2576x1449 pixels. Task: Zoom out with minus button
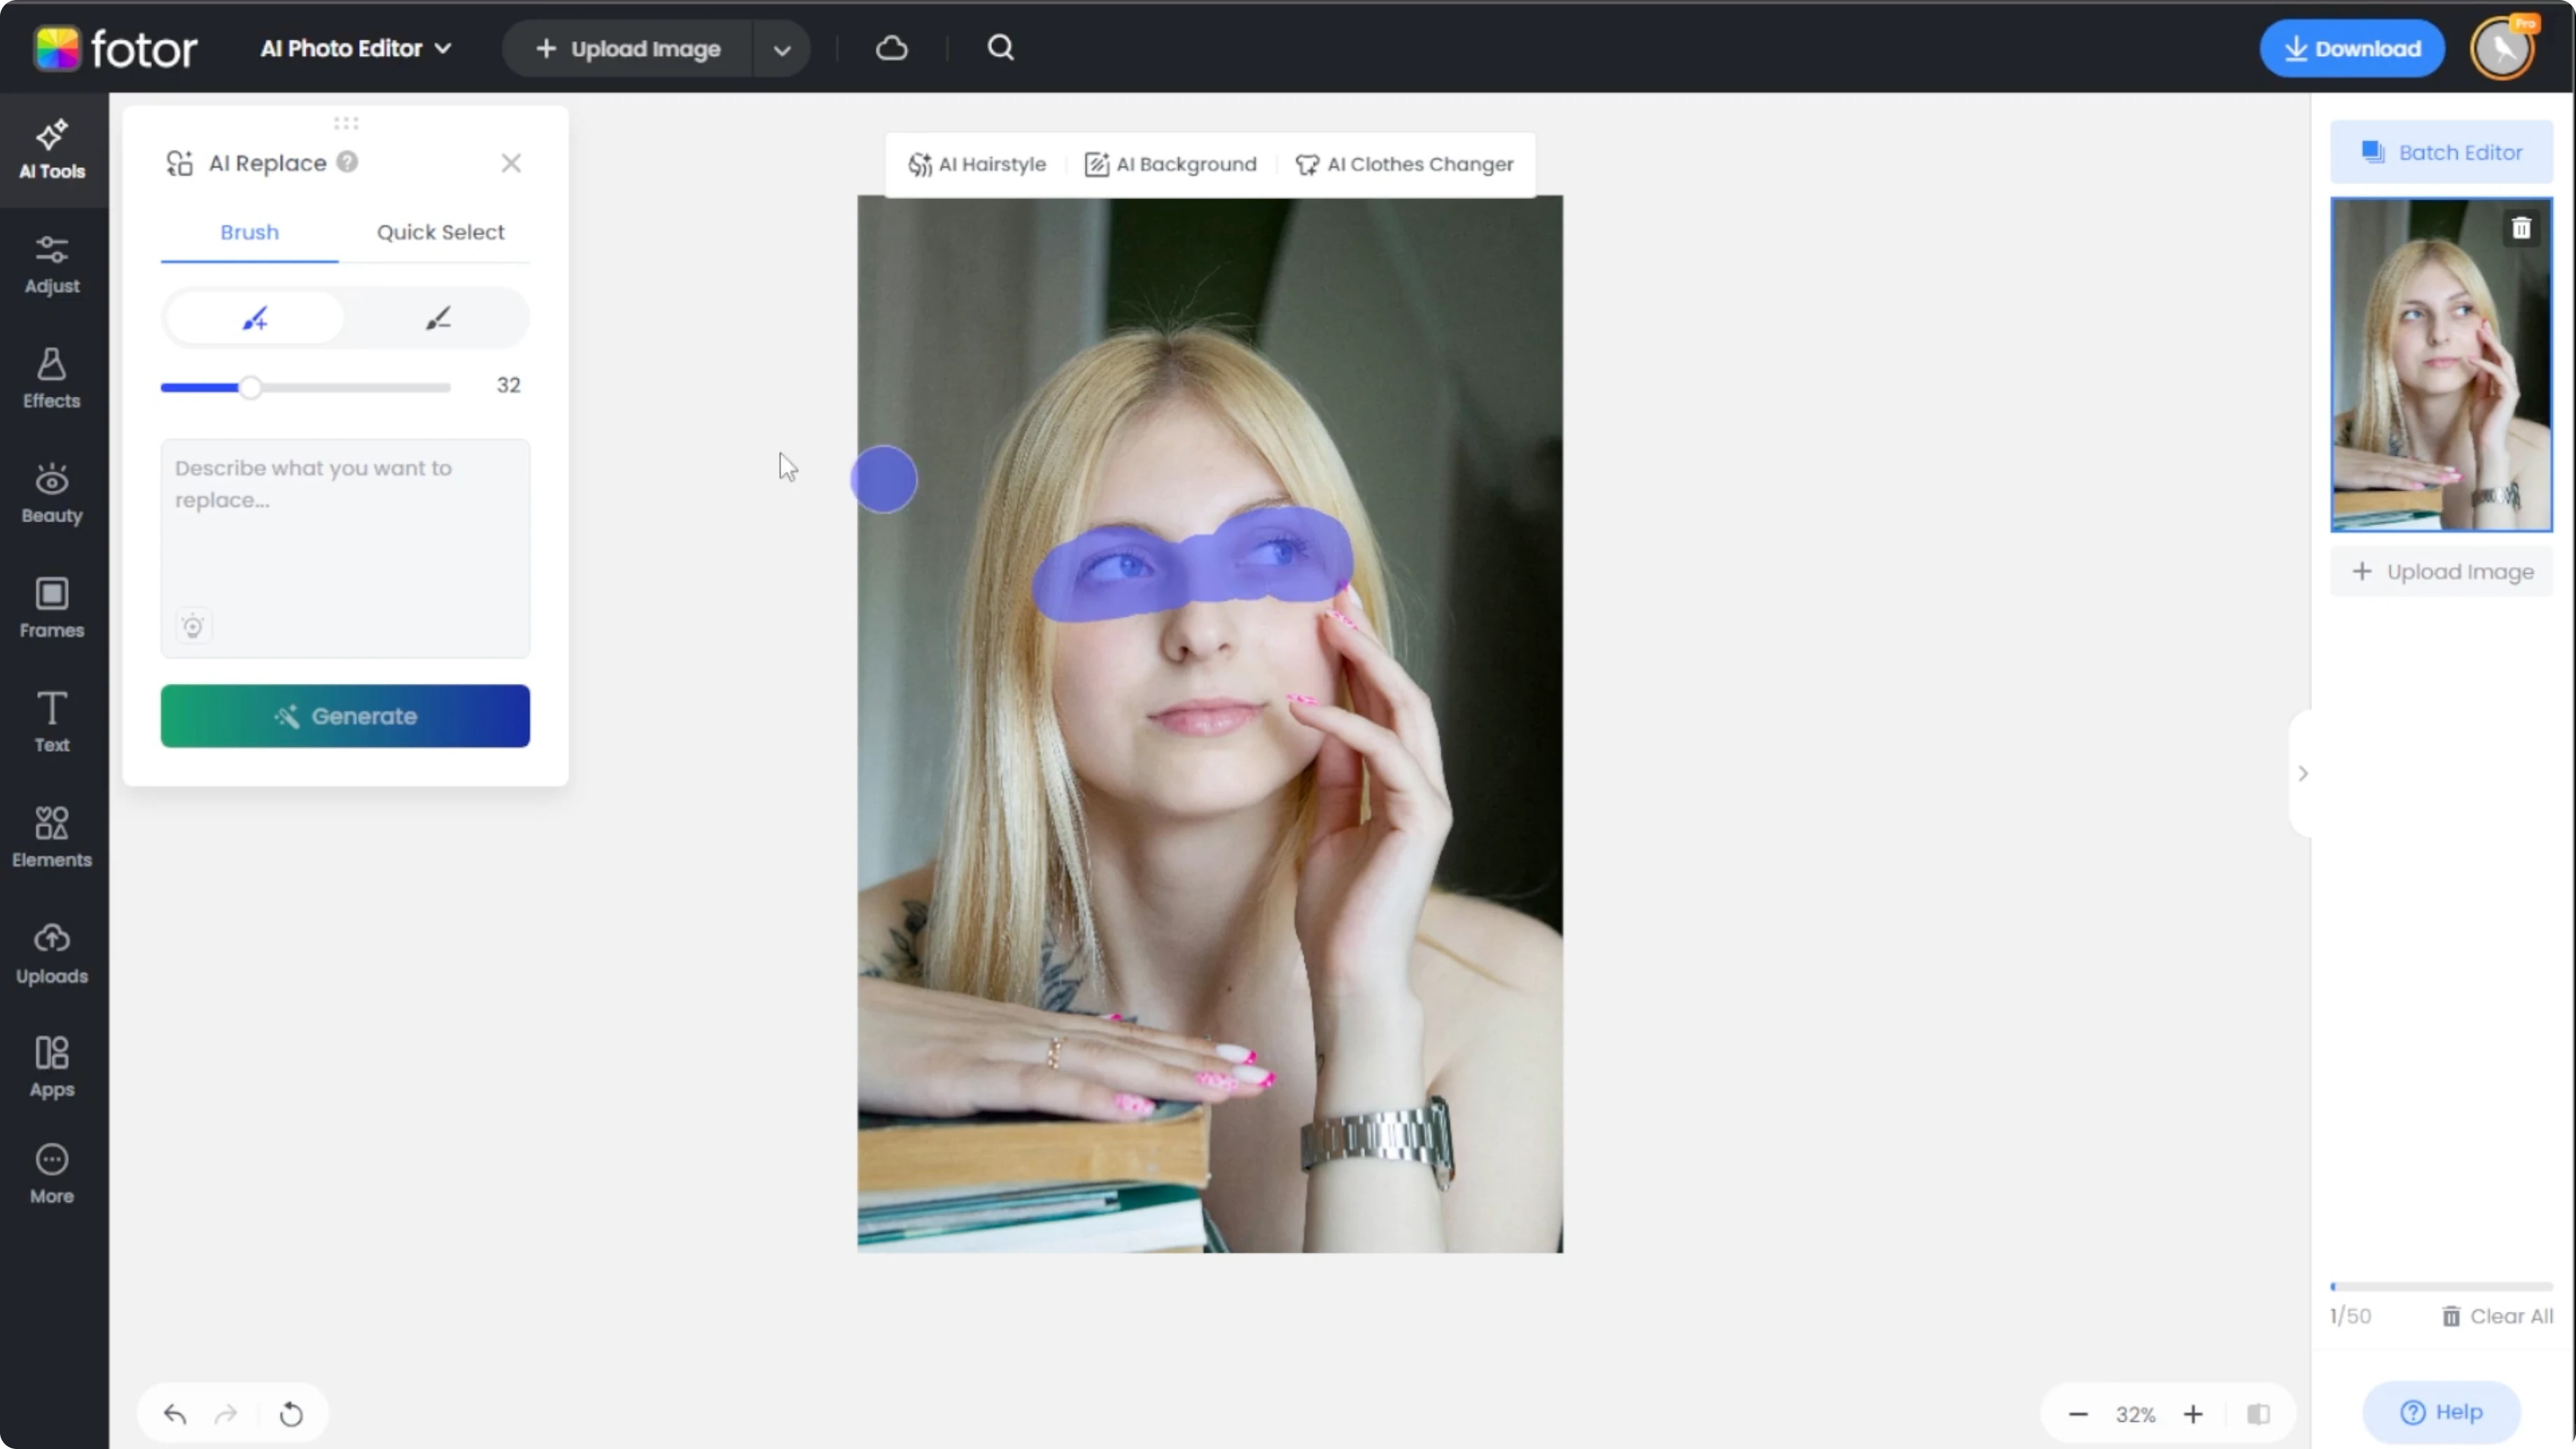[2078, 1414]
